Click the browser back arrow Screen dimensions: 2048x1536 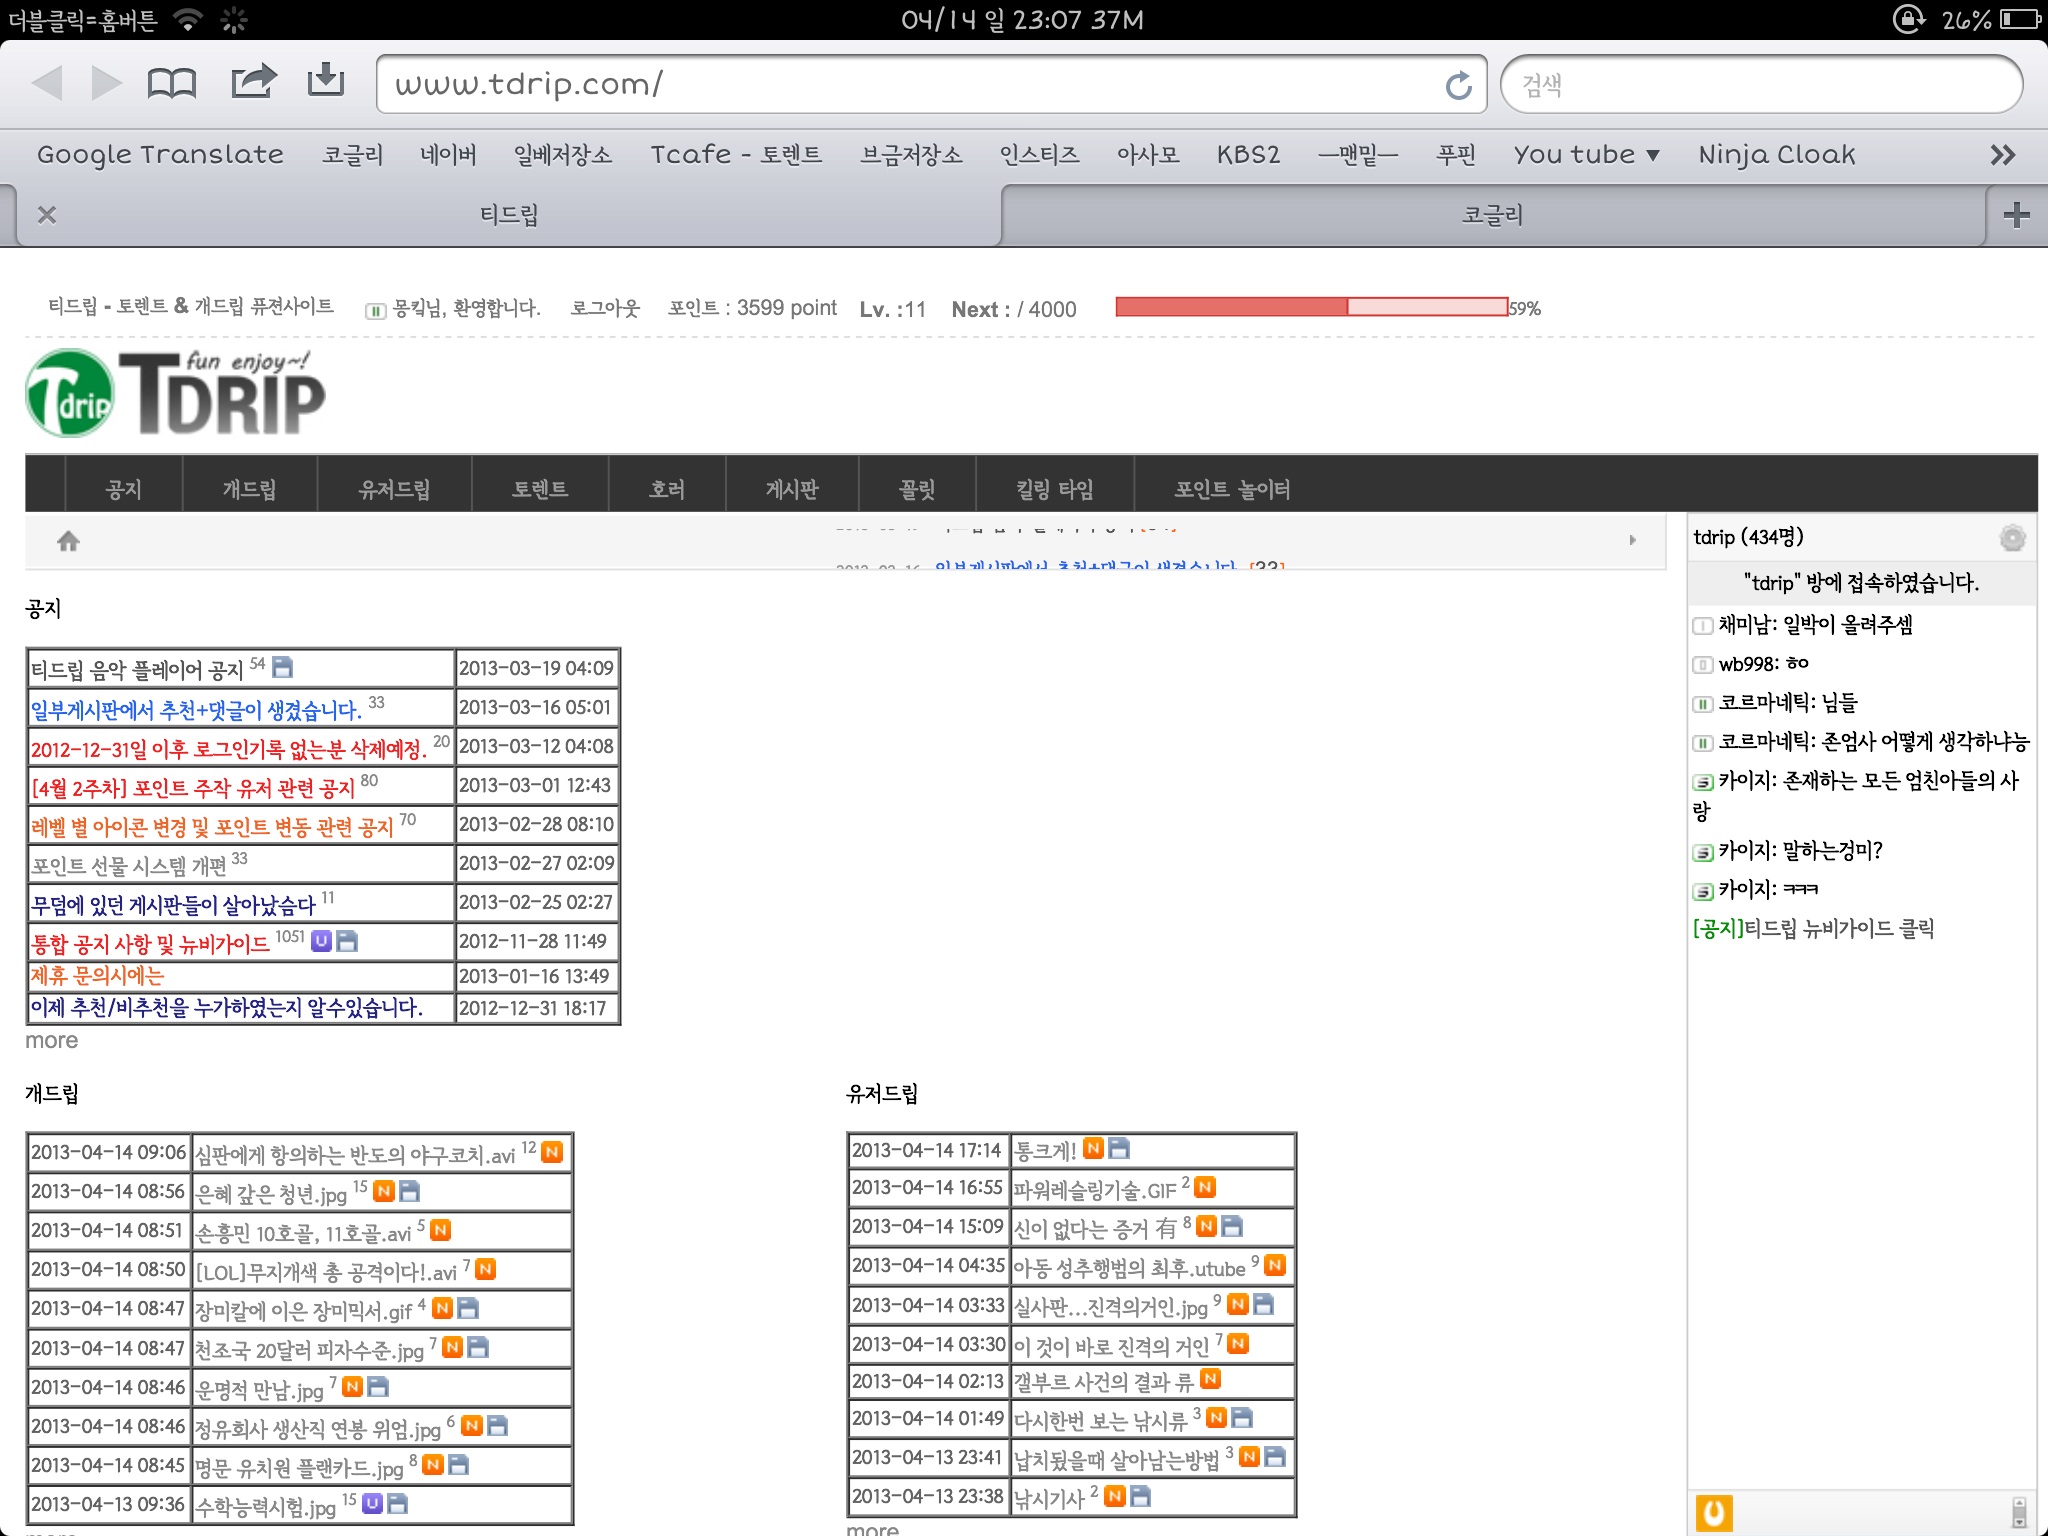click(47, 83)
